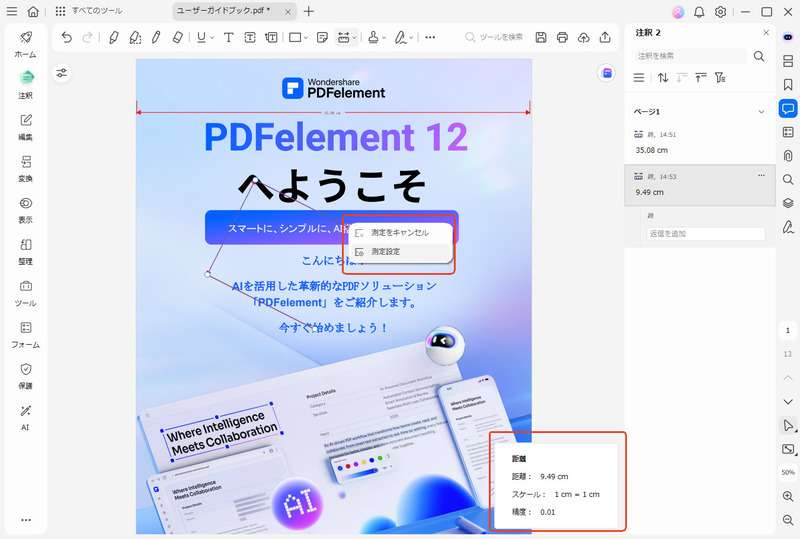The height and width of the screenshot is (539, 800).
Task: Open the ツール section in sidebar
Action: [x=26, y=293]
